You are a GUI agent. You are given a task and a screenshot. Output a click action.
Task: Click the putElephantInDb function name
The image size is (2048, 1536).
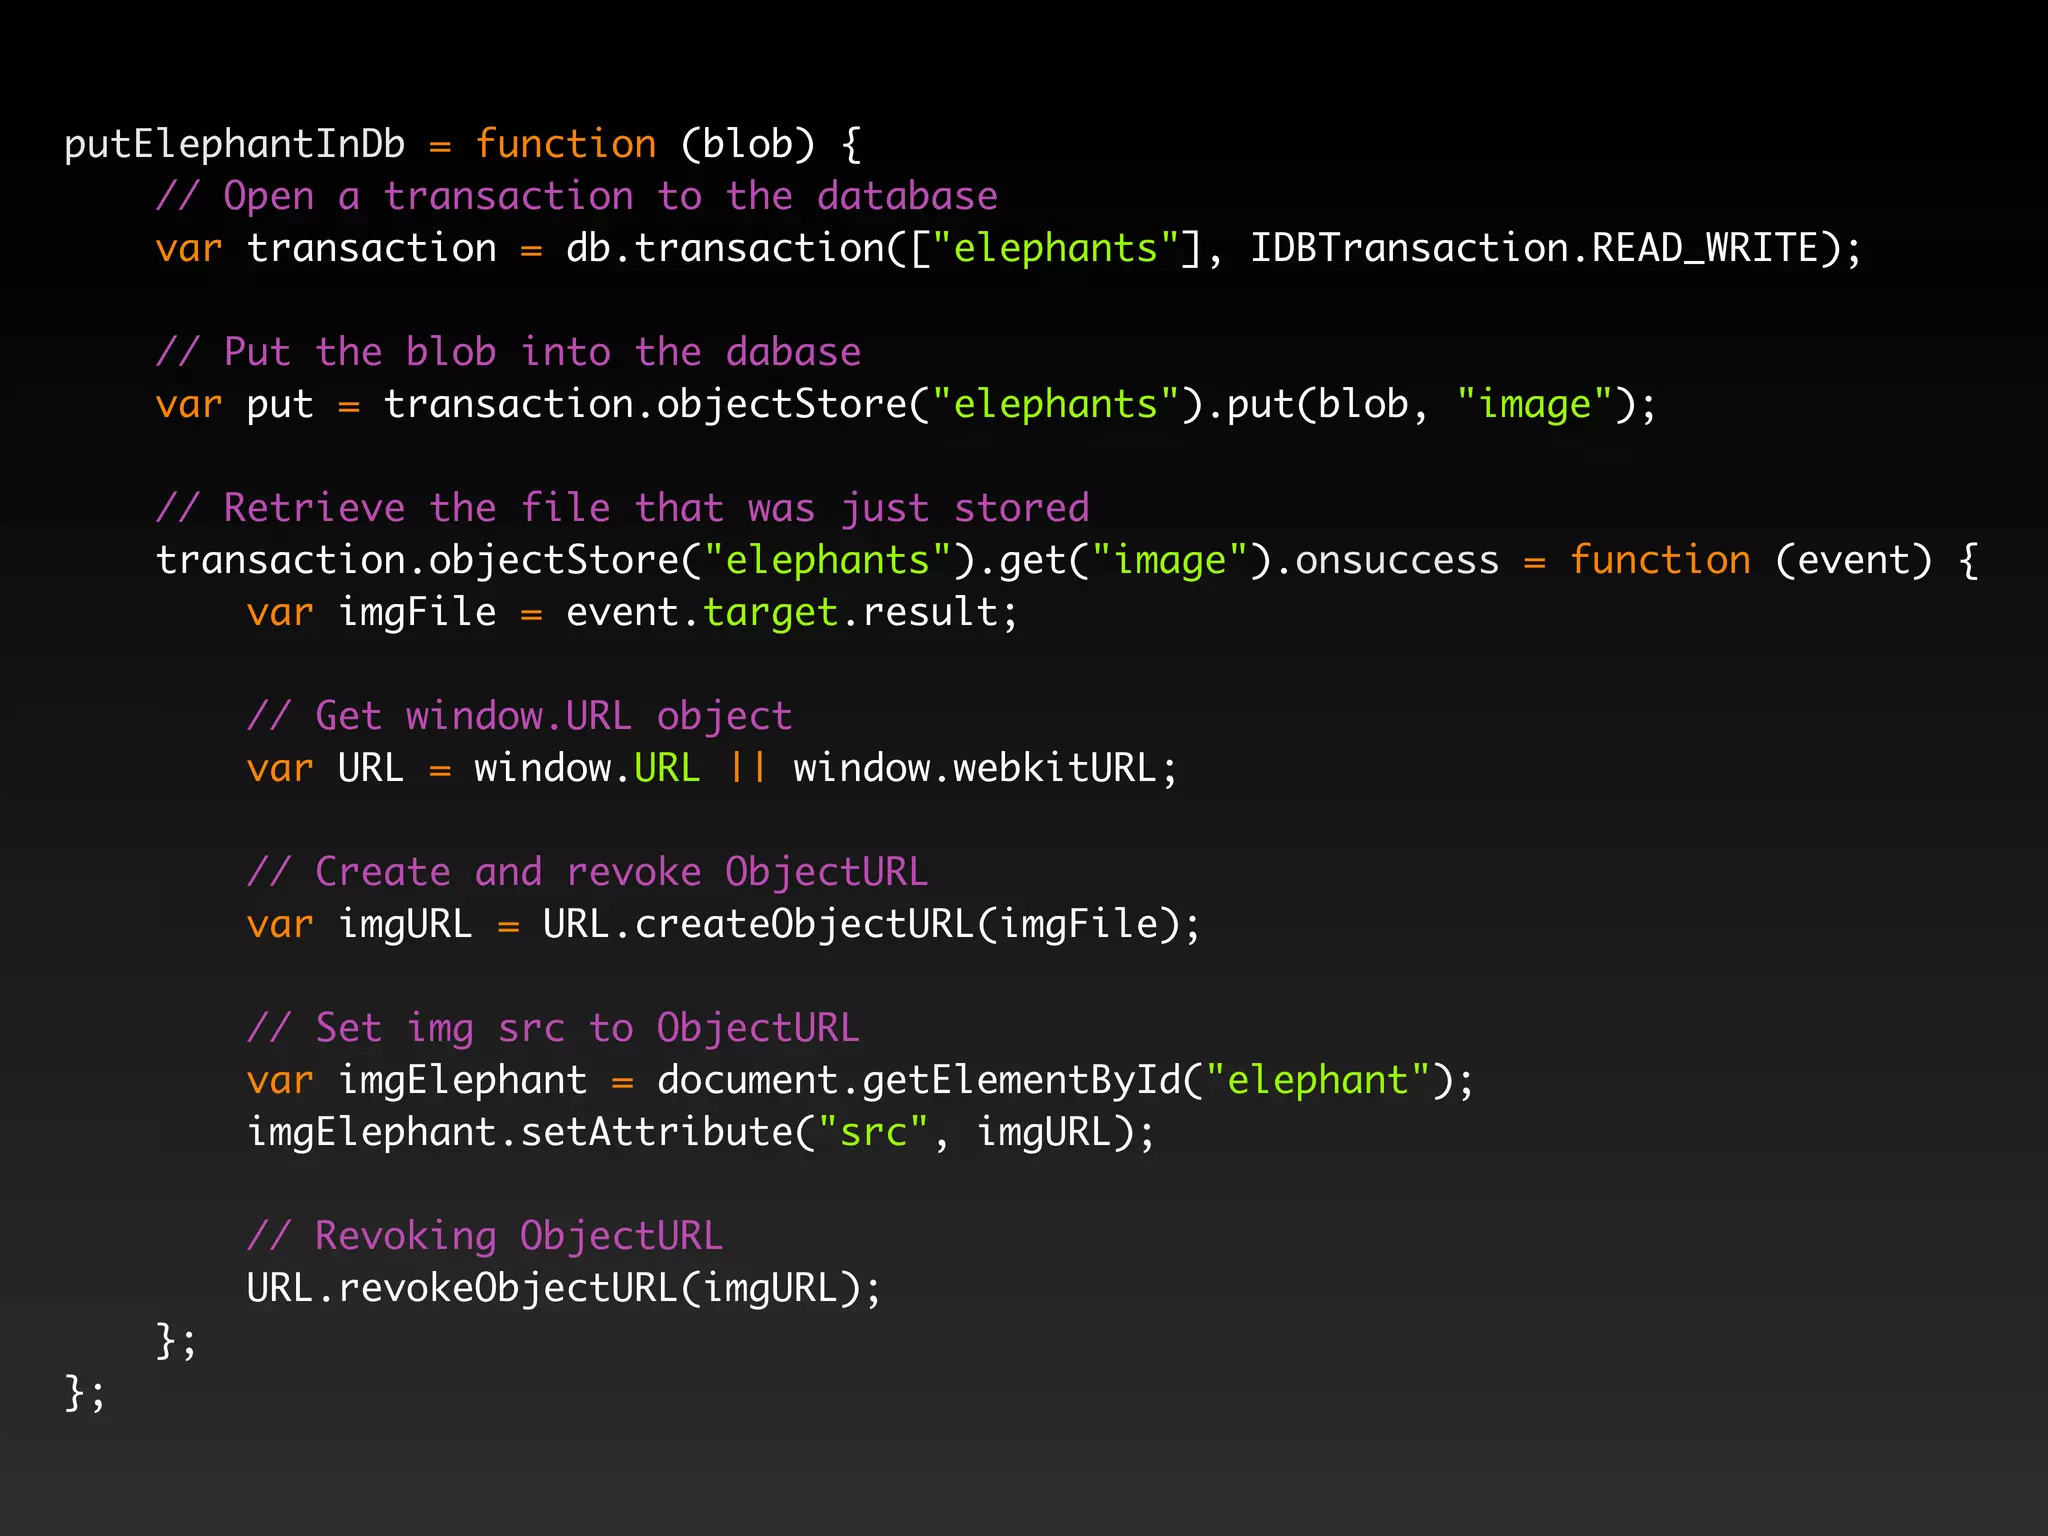point(235,145)
